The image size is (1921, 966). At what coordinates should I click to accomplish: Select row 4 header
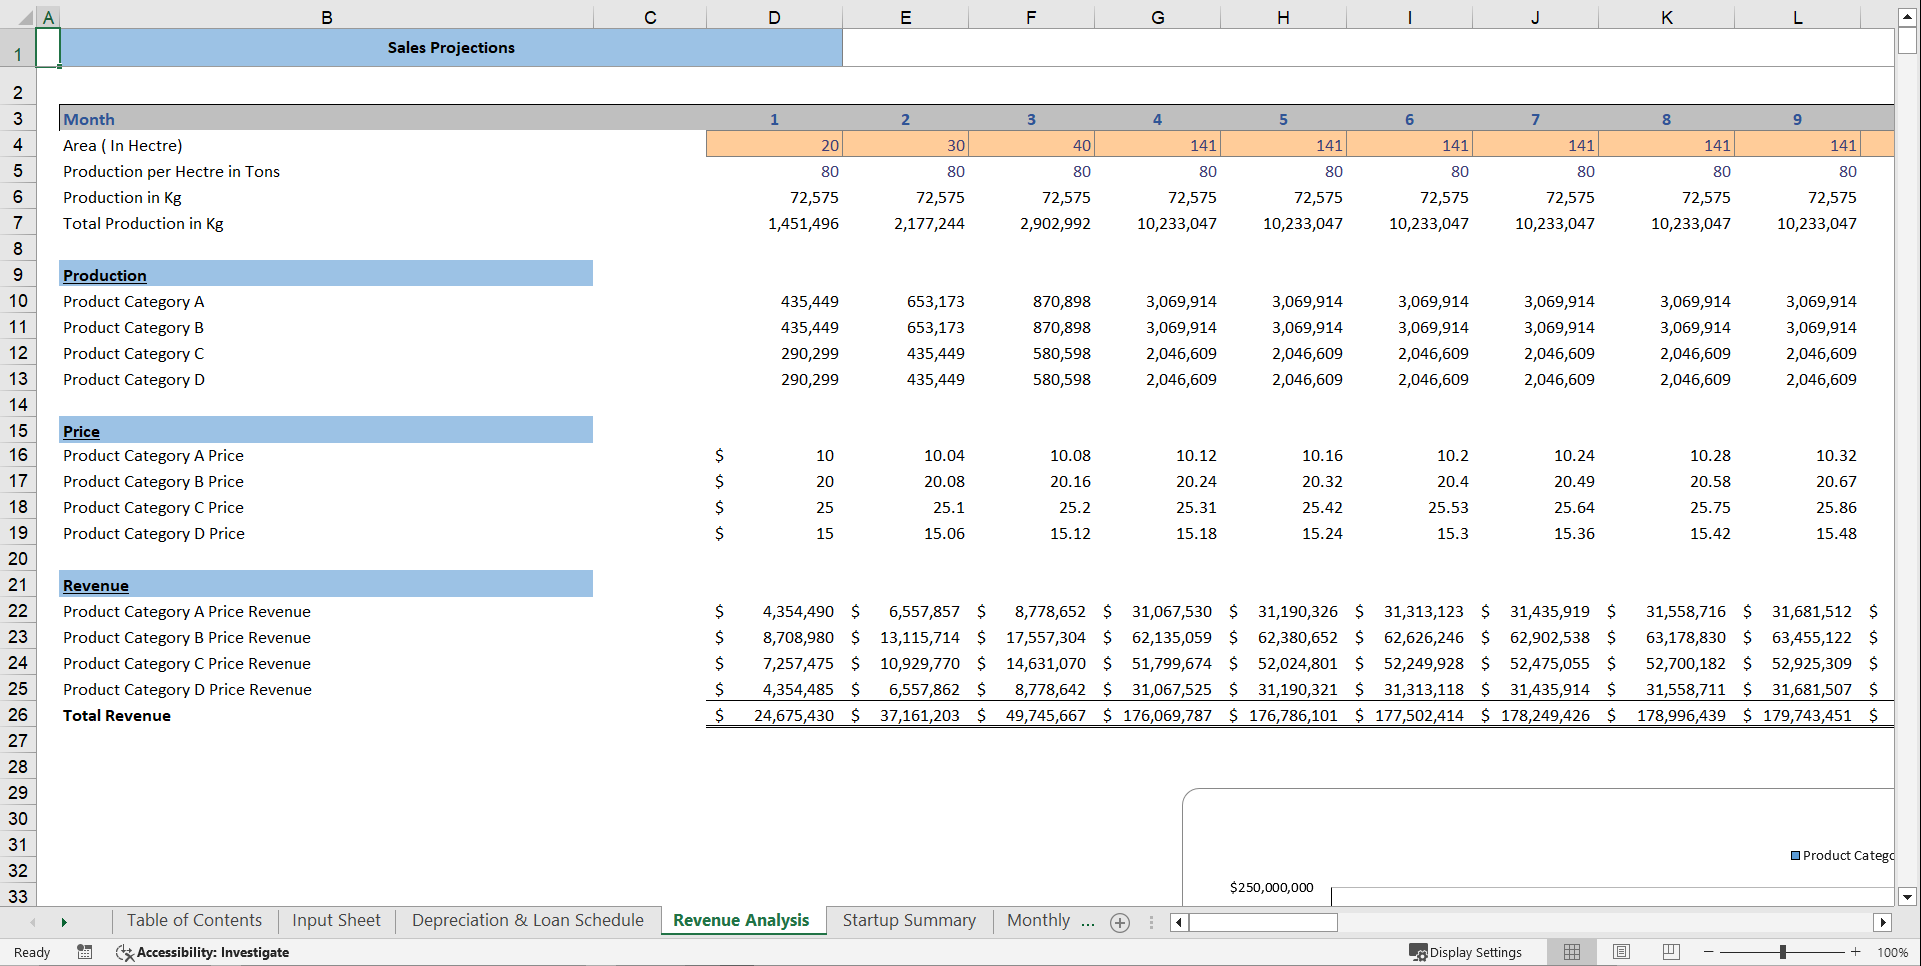click(x=18, y=145)
